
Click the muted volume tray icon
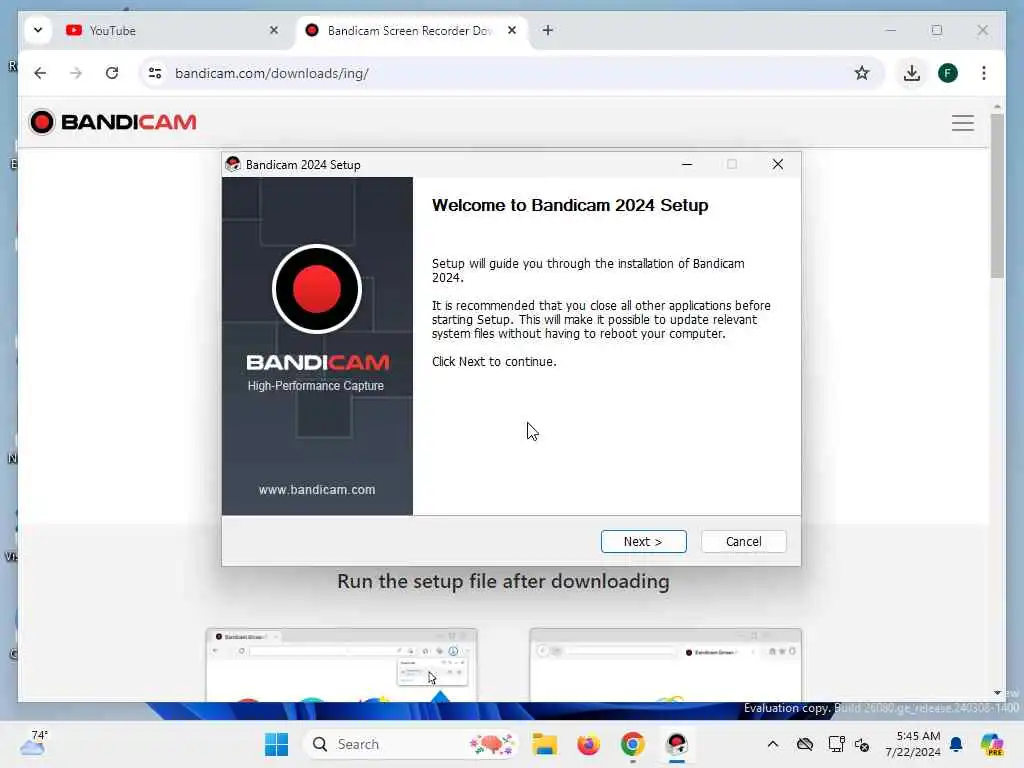click(861, 744)
